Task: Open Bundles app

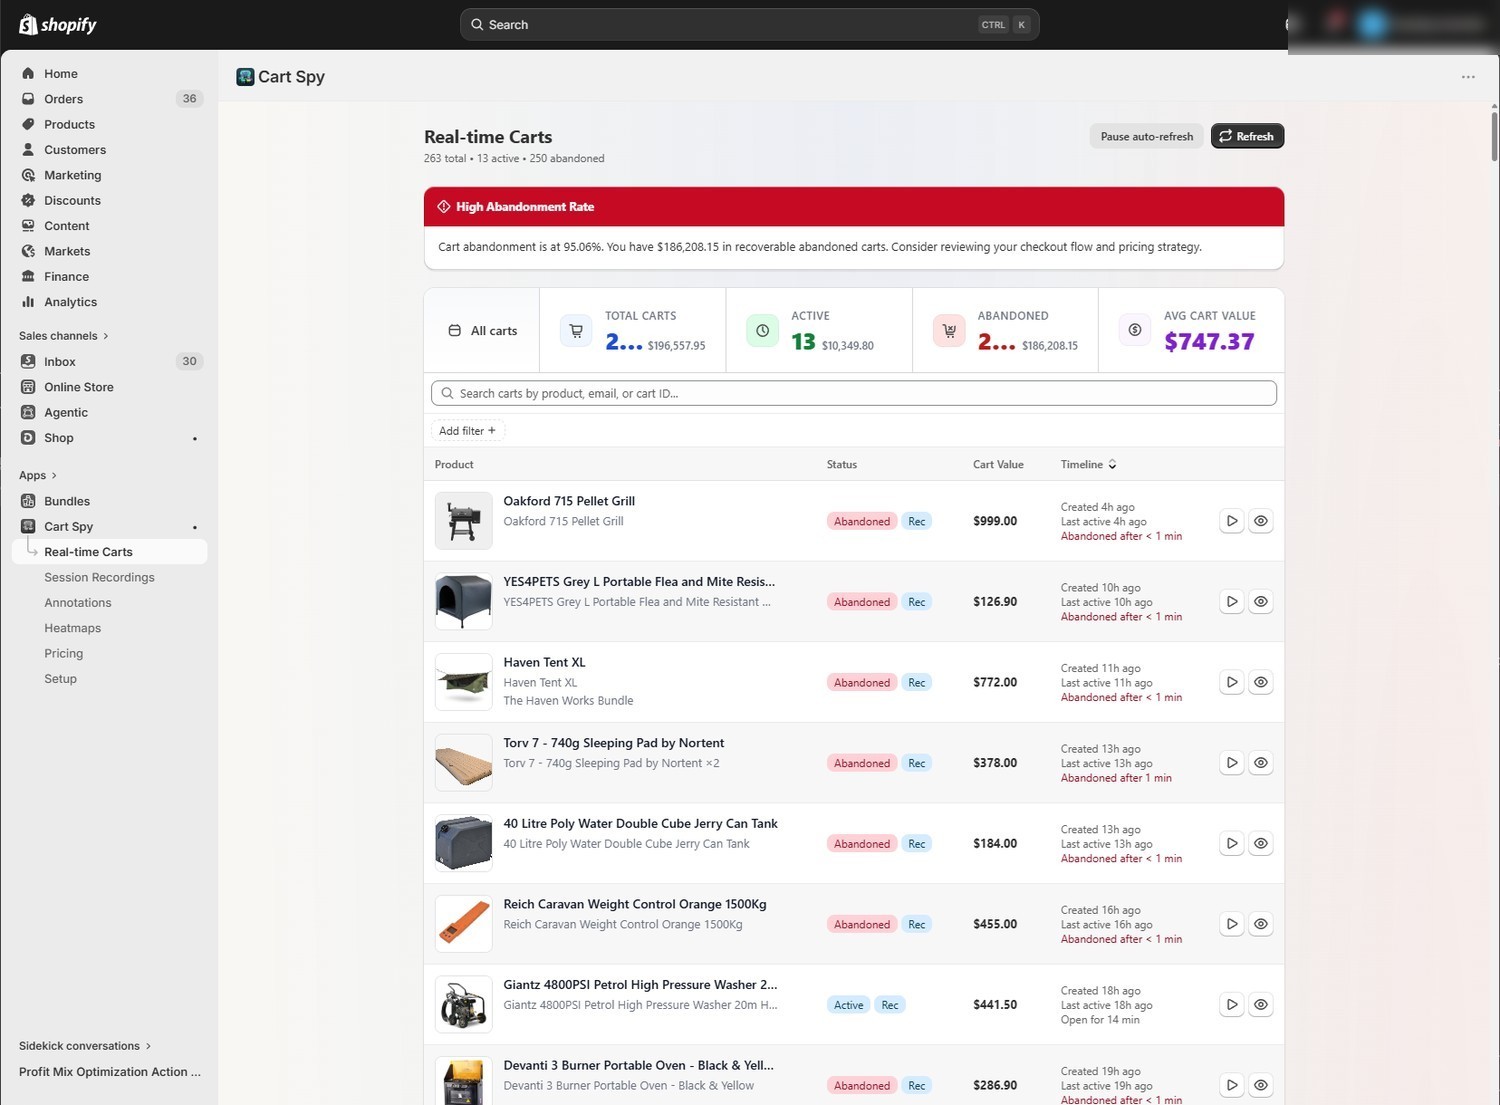Action: pyautogui.click(x=67, y=501)
